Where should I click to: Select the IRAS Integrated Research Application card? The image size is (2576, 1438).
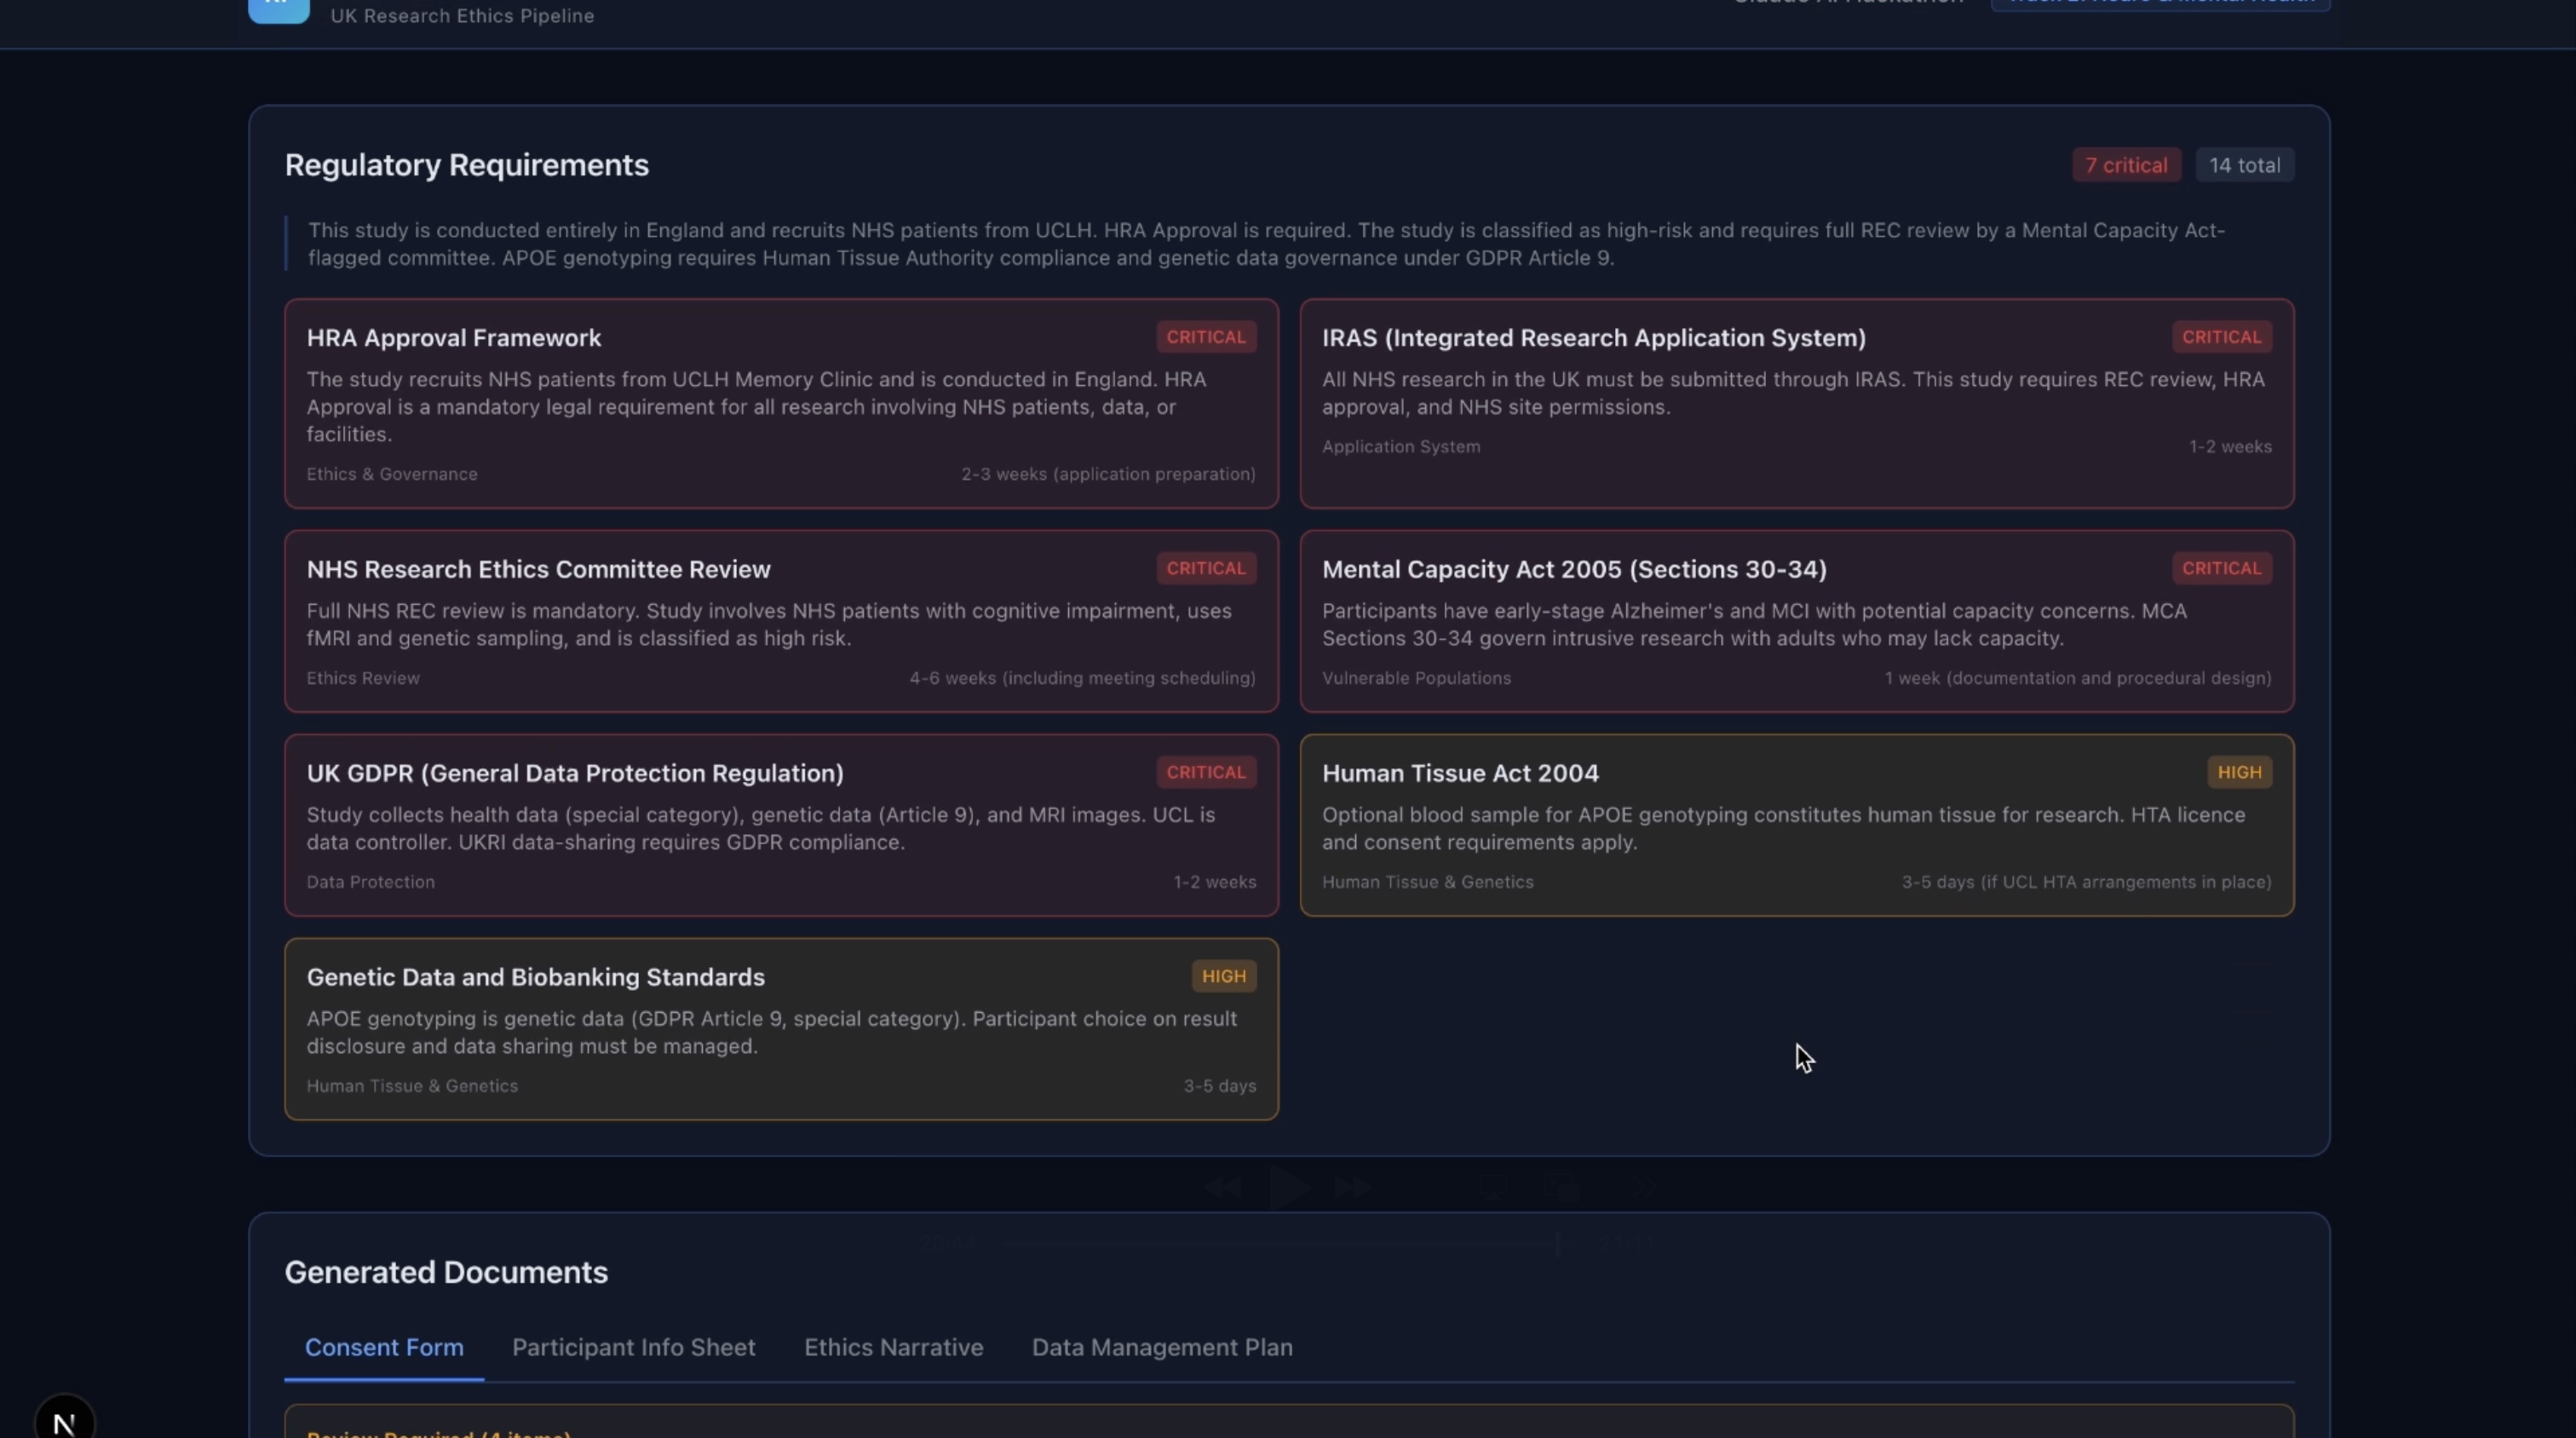pos(1796,403)
